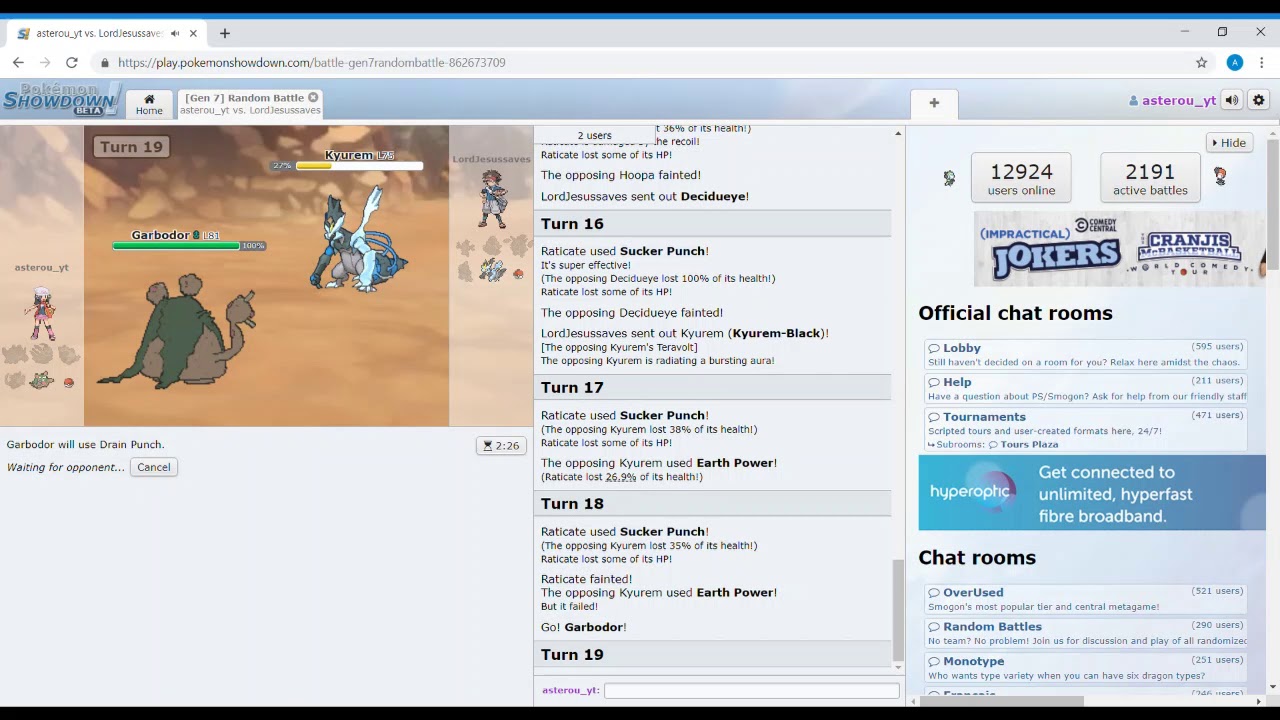
Task: Click Kyurem's HP bar
Action: pos(359,166)
